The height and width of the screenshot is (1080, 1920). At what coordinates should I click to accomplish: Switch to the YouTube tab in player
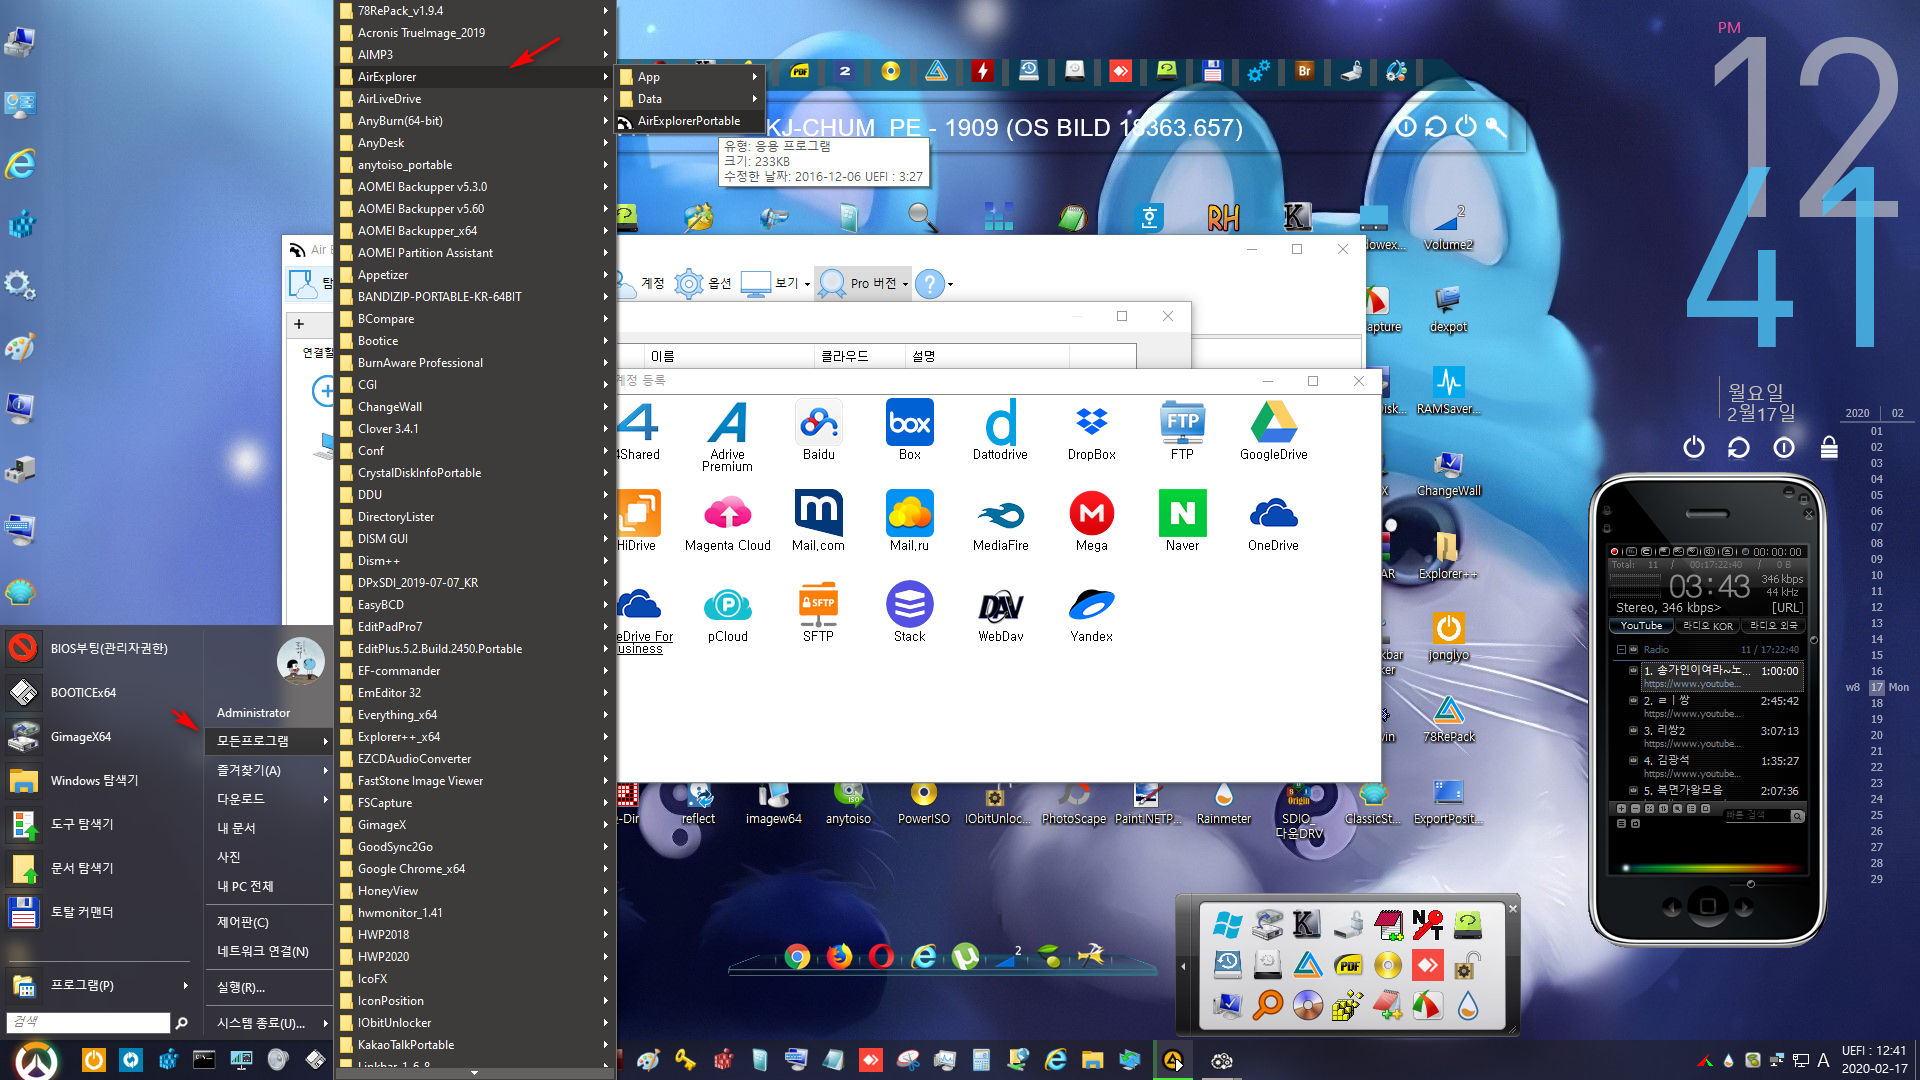[1641, 626]
